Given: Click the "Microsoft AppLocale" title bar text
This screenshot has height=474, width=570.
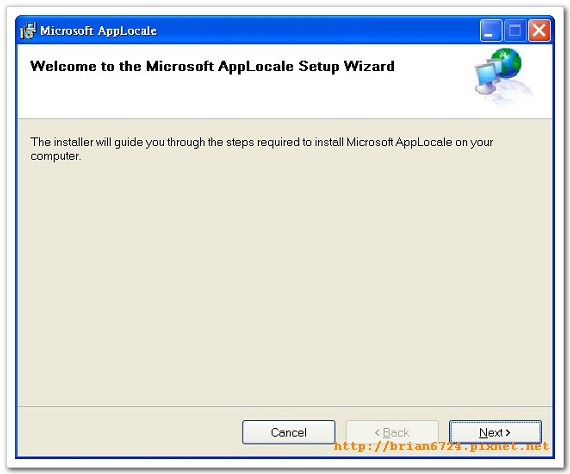Looking at the screenshot, I should click(98, 31).
